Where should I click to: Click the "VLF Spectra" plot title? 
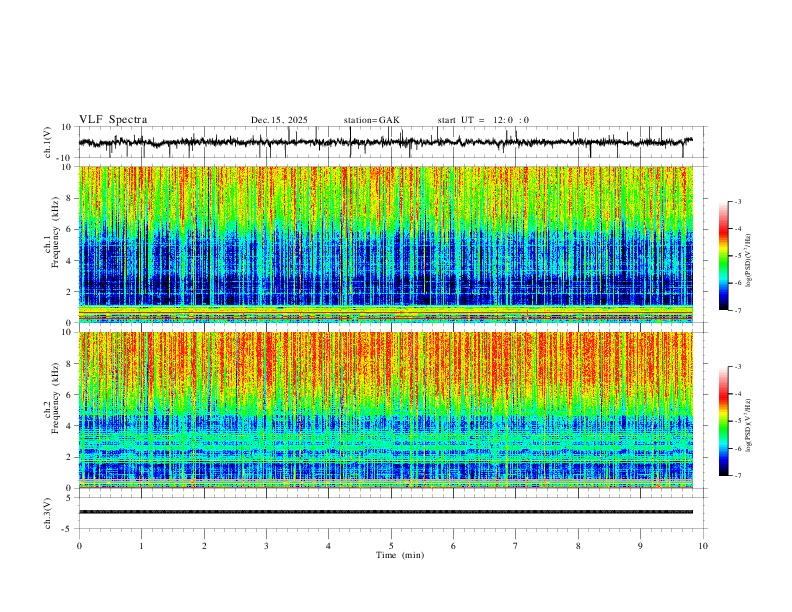[113, 120]
